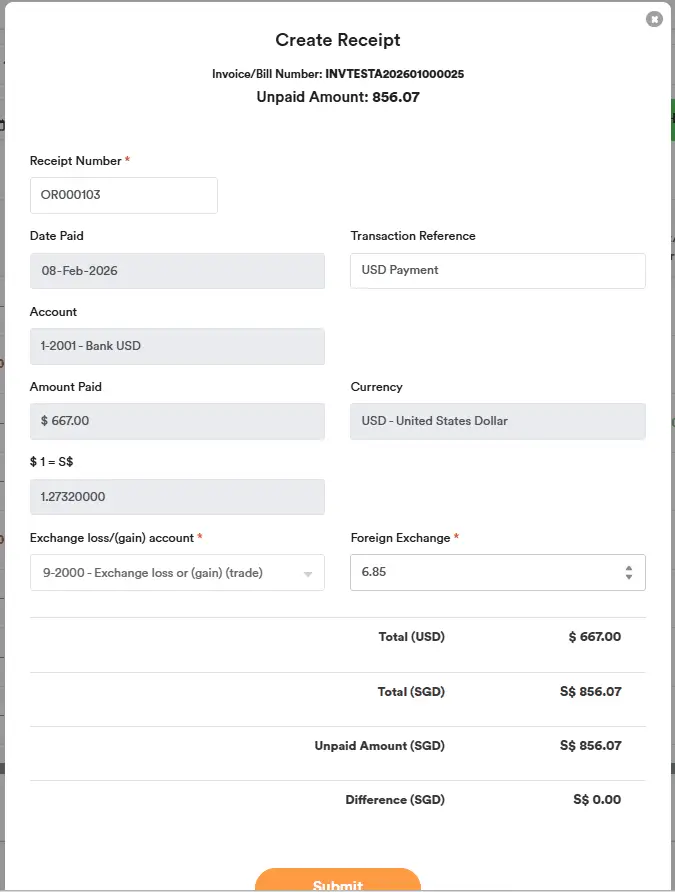
Task: Click the Foreign Exchange increment arrow
Action: click(629, 566)
